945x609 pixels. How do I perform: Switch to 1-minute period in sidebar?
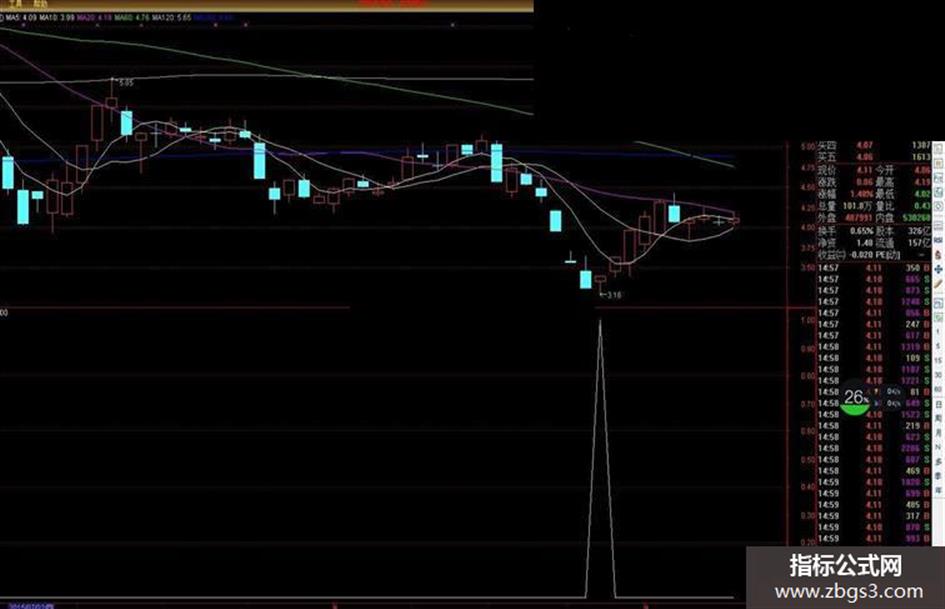coord(938,332)
